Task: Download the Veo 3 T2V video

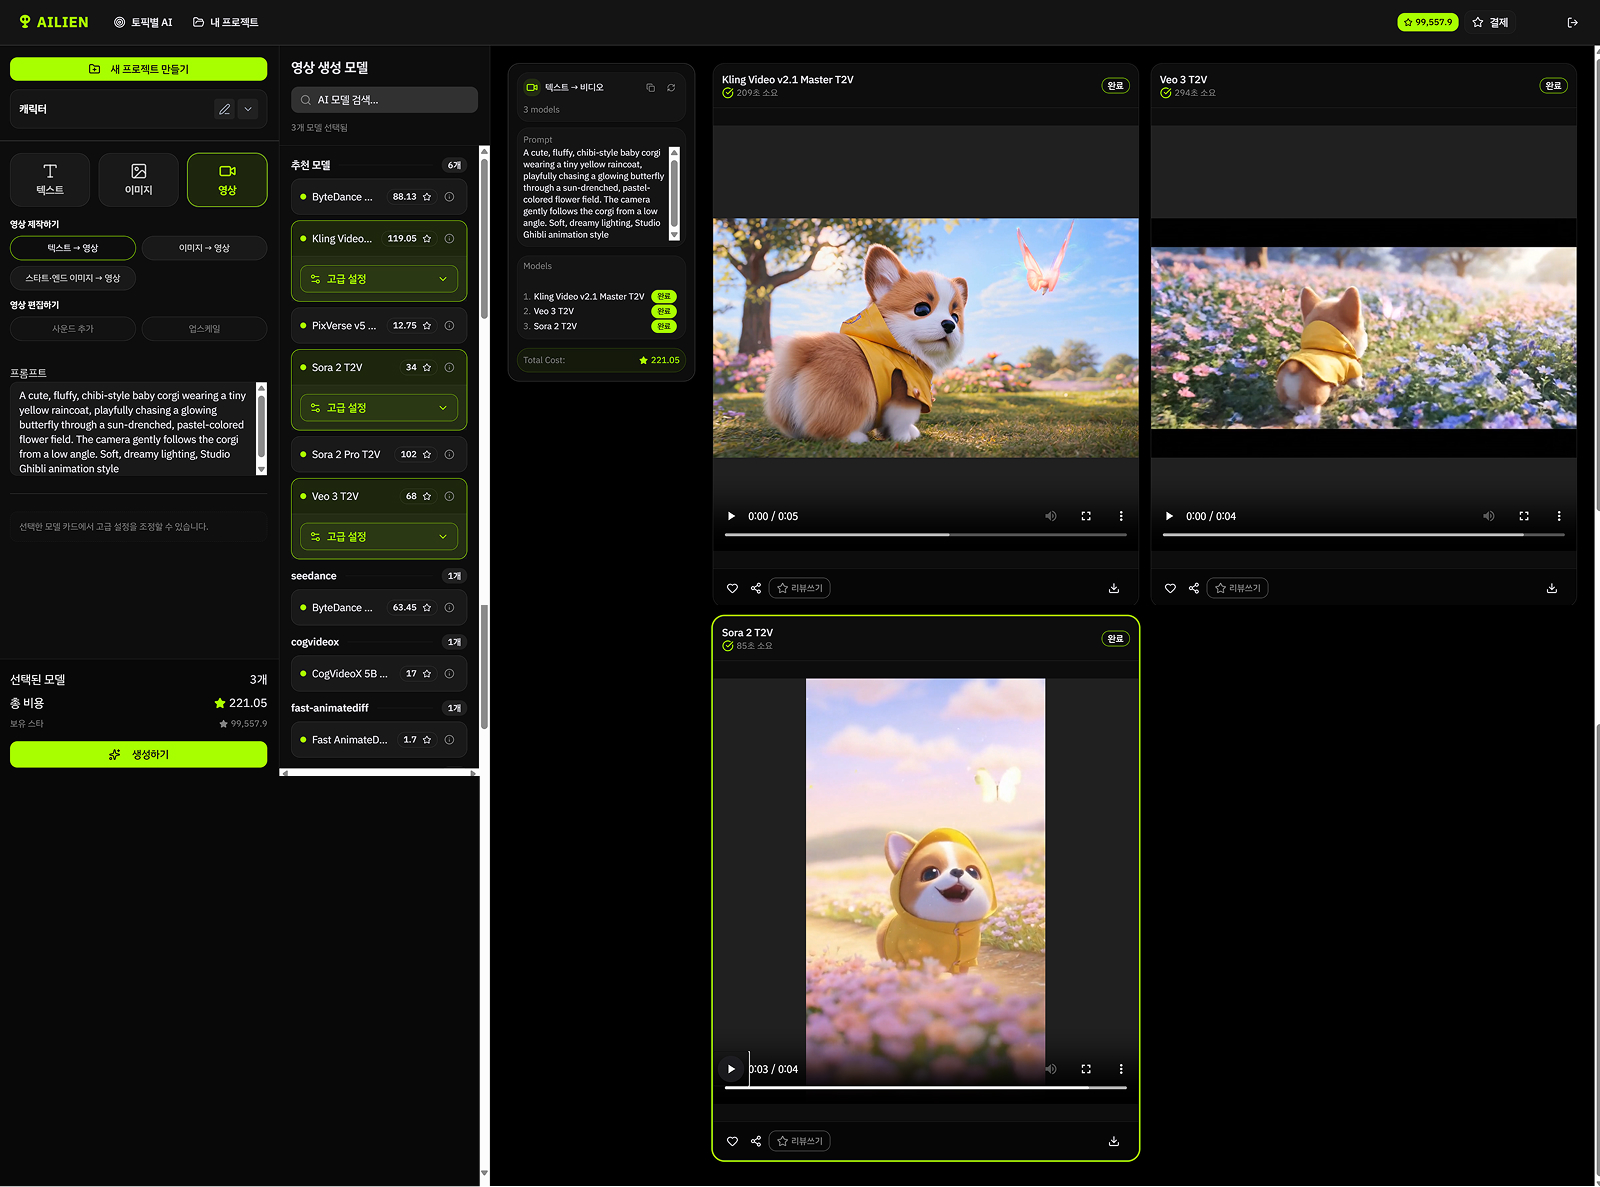Action: [x=1552, y=588]
